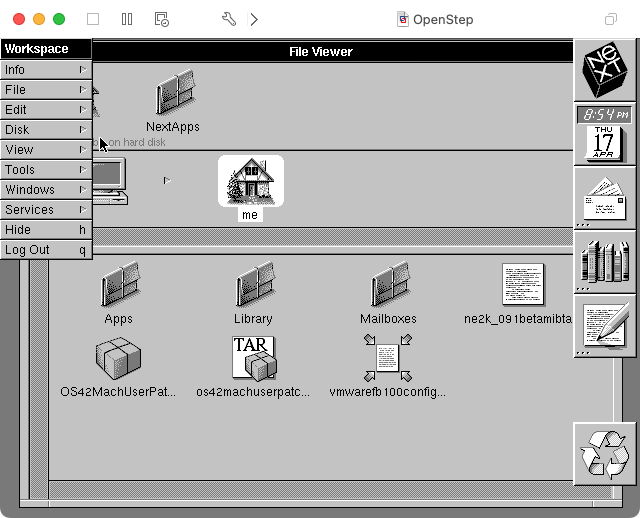This screenshot has height=518, width=640.
Task: Choose Hide from Workspace menu
Action: coord(46,230)
